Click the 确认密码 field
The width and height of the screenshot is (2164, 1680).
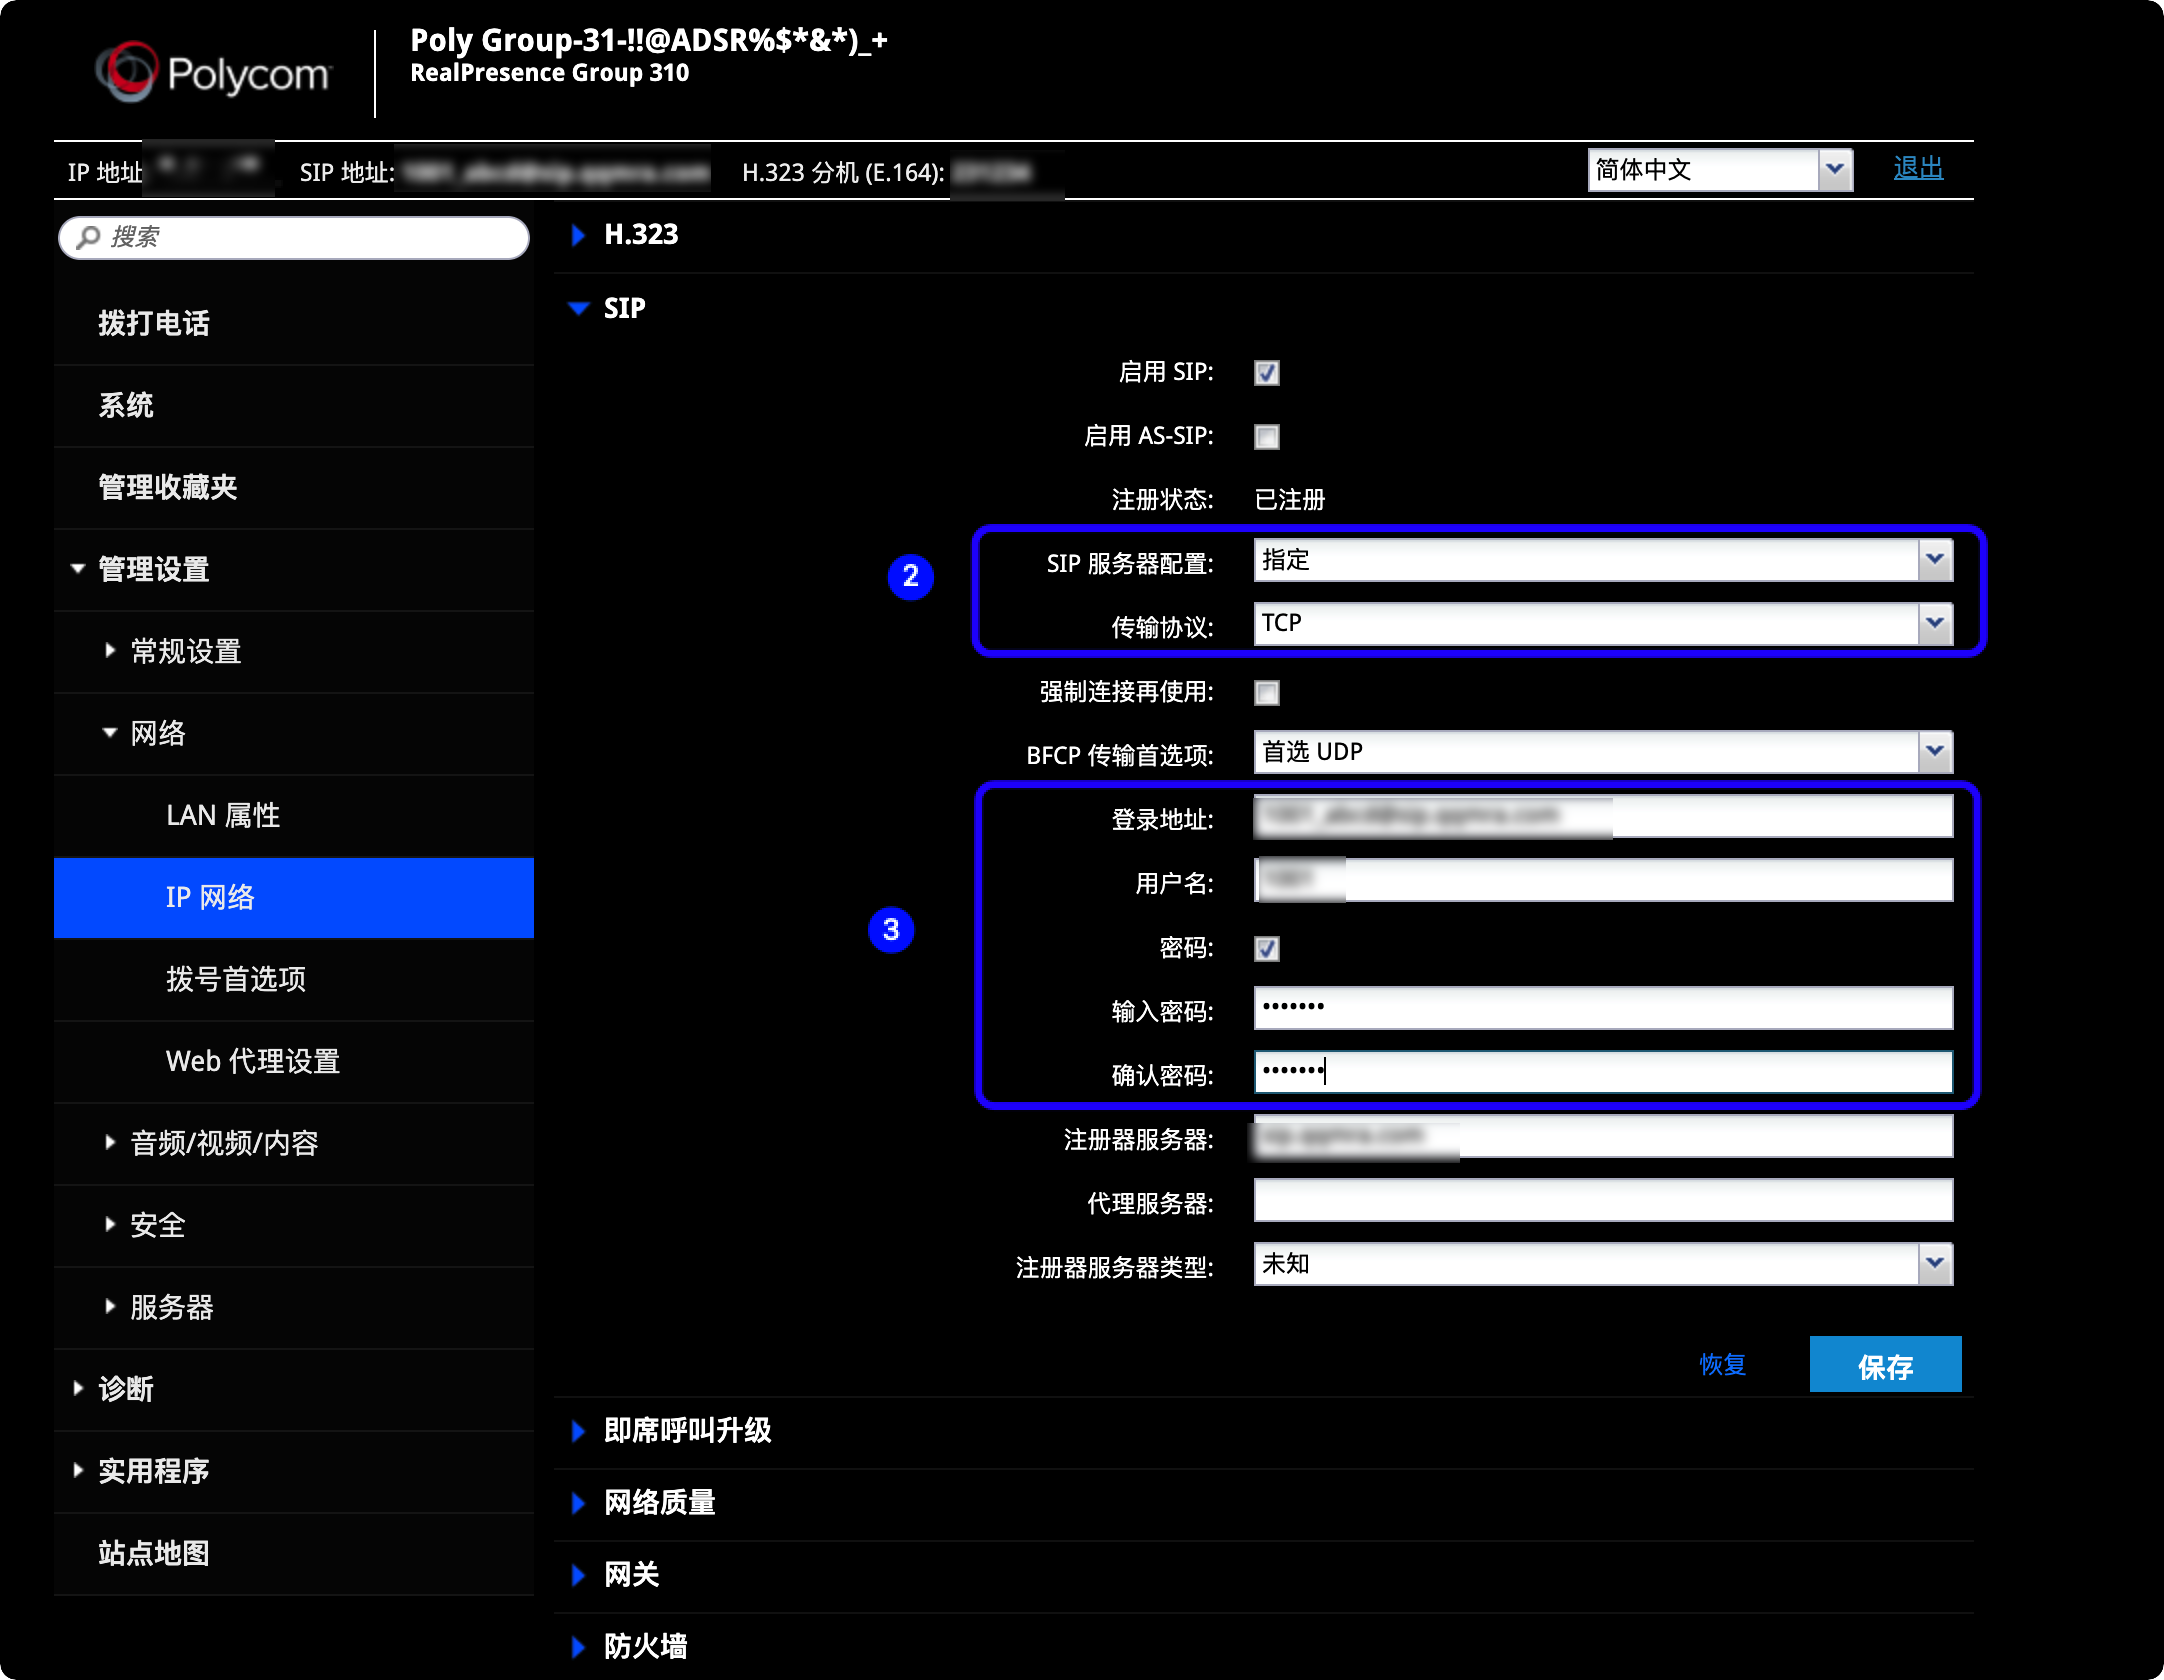[1603, 1072]
